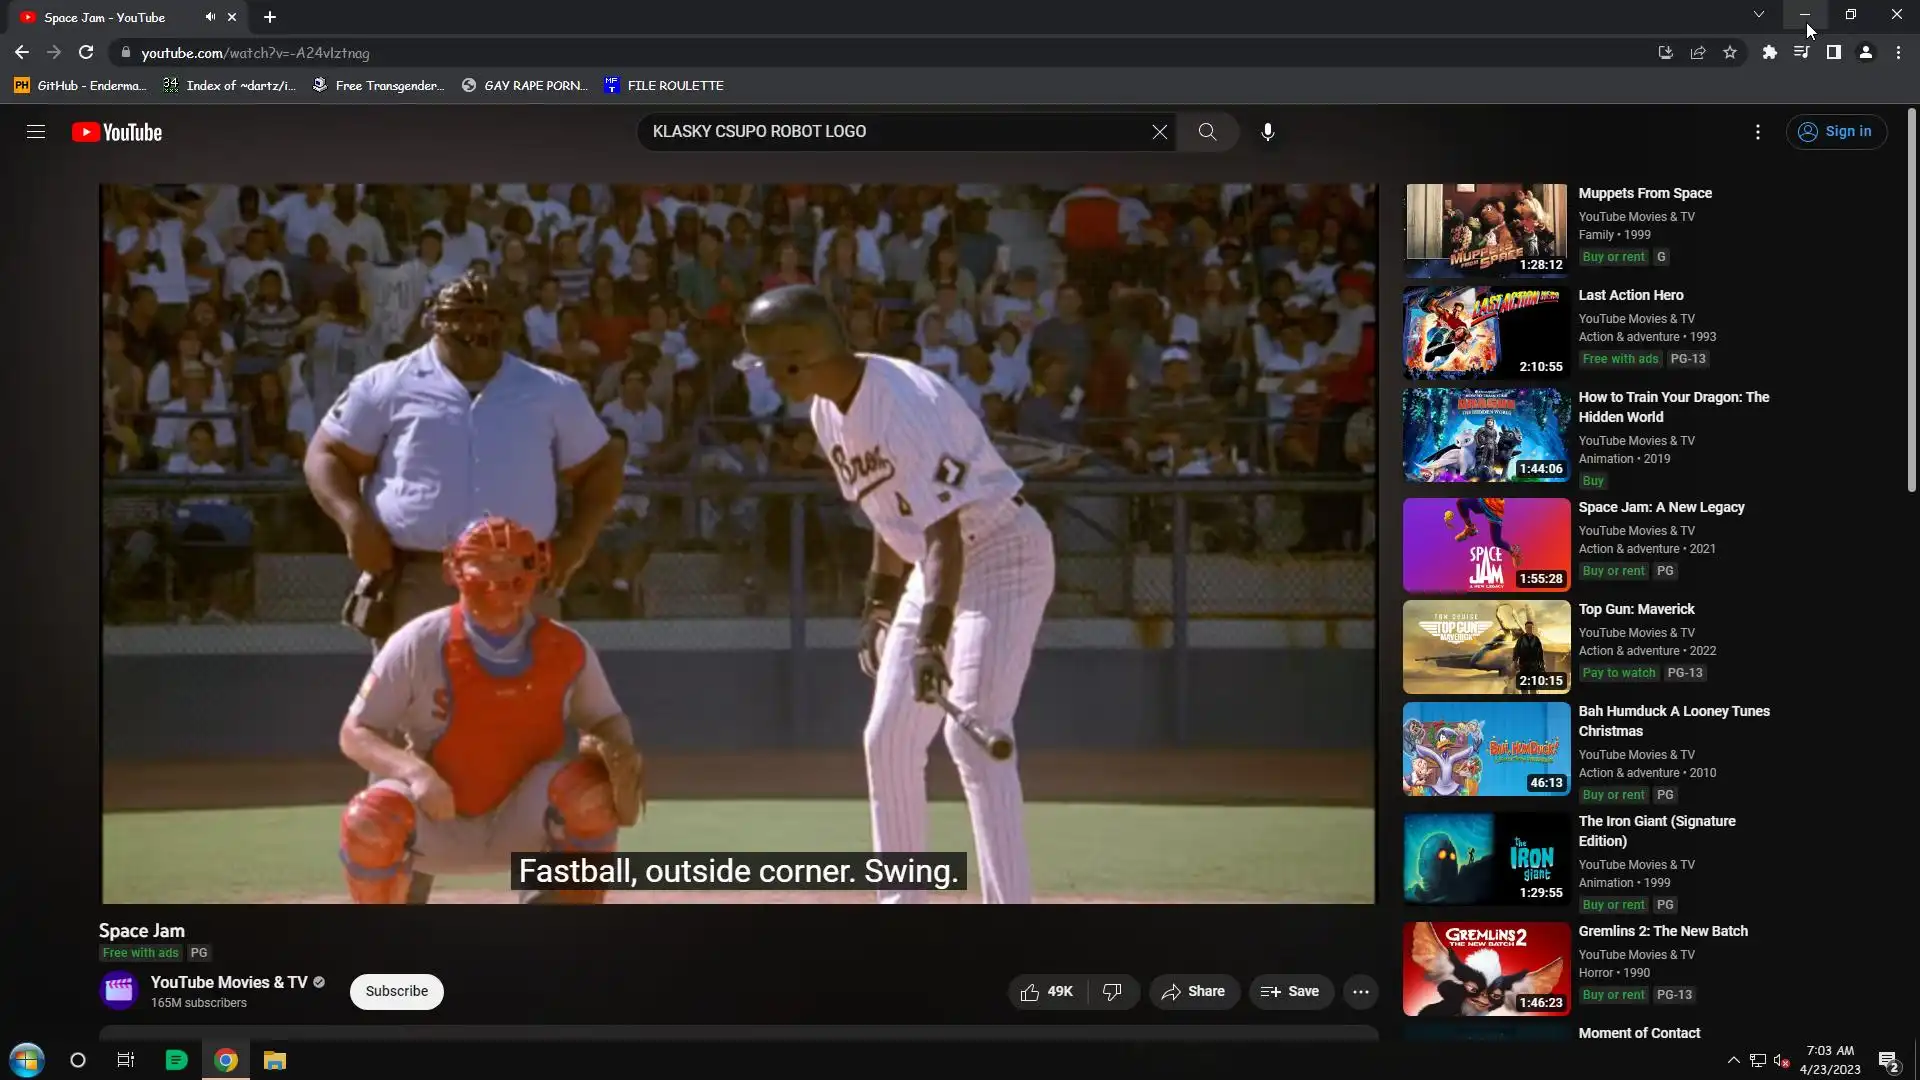Open Chrome extensions puzzle icon
Screen dimensions: 1920x1080
click(x=1769, y=53)
